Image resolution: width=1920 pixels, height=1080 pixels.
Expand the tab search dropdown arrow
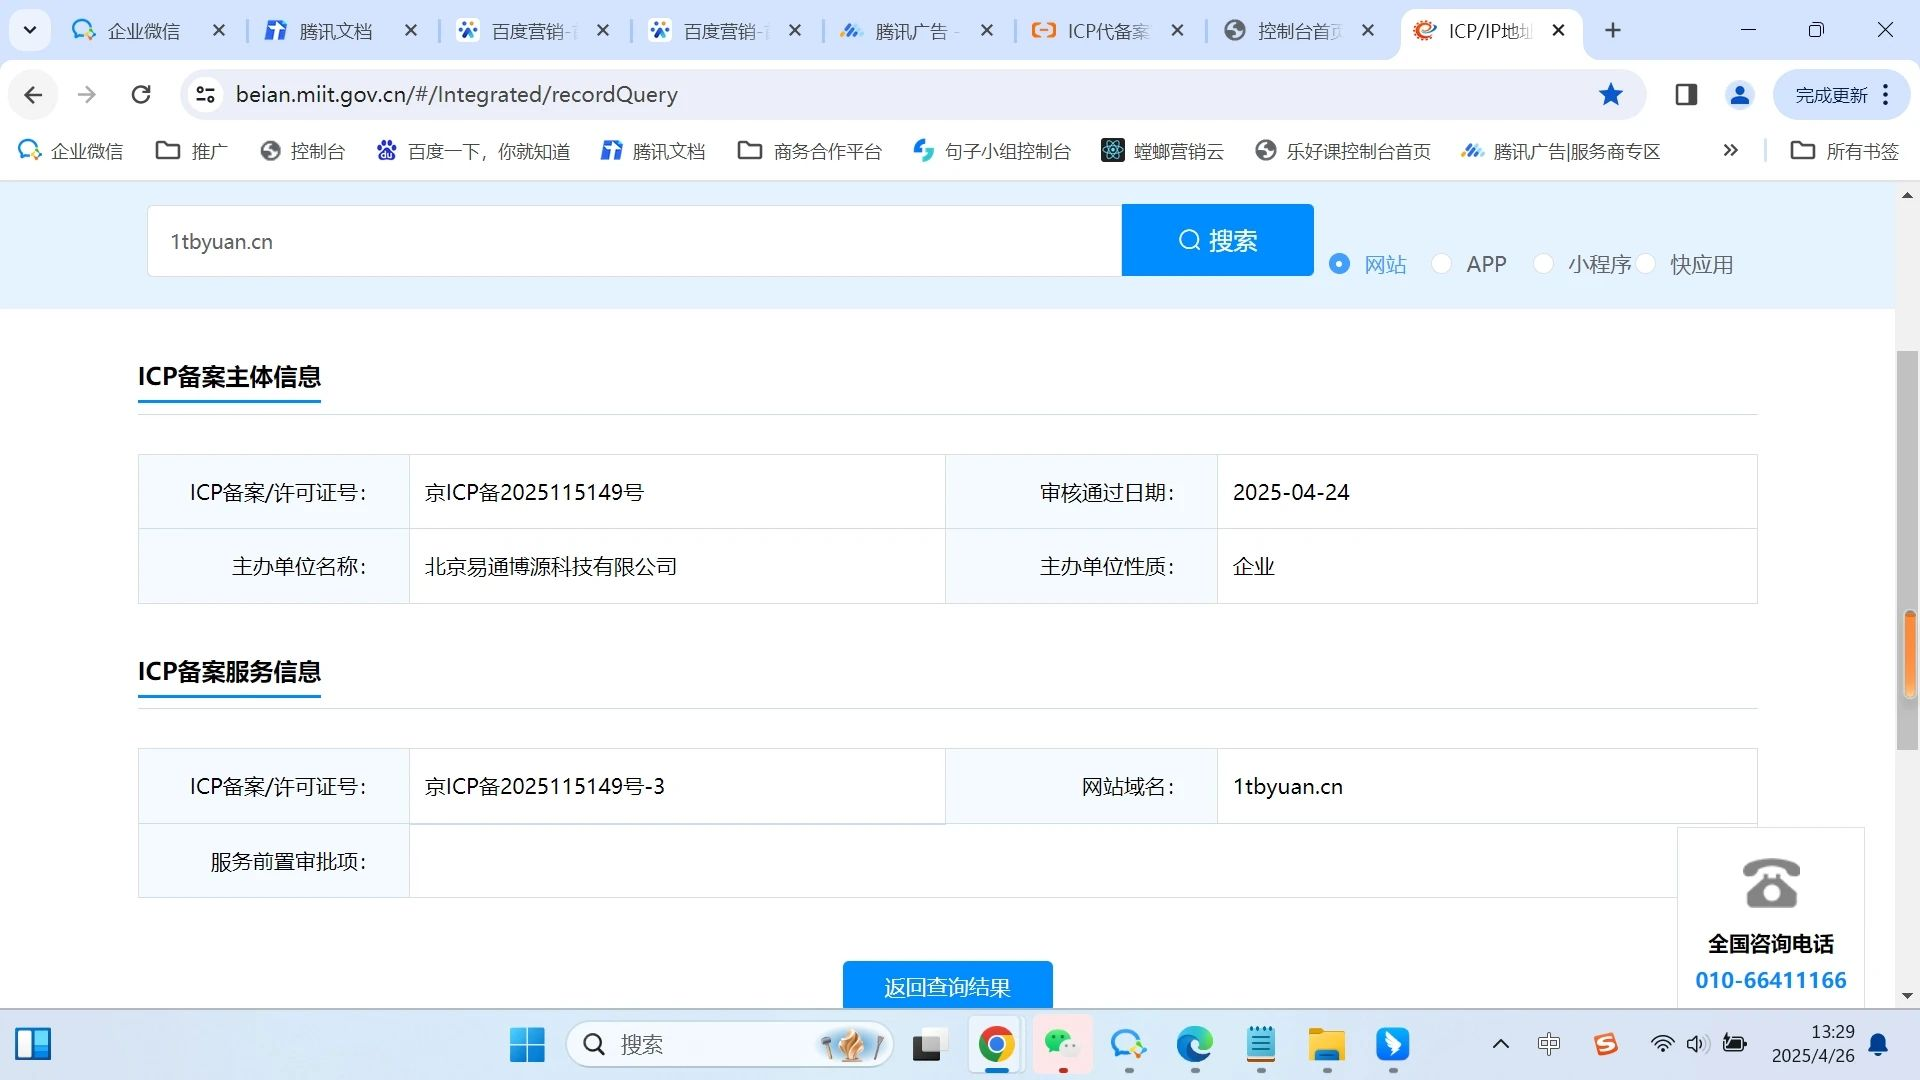pos(30,30)
